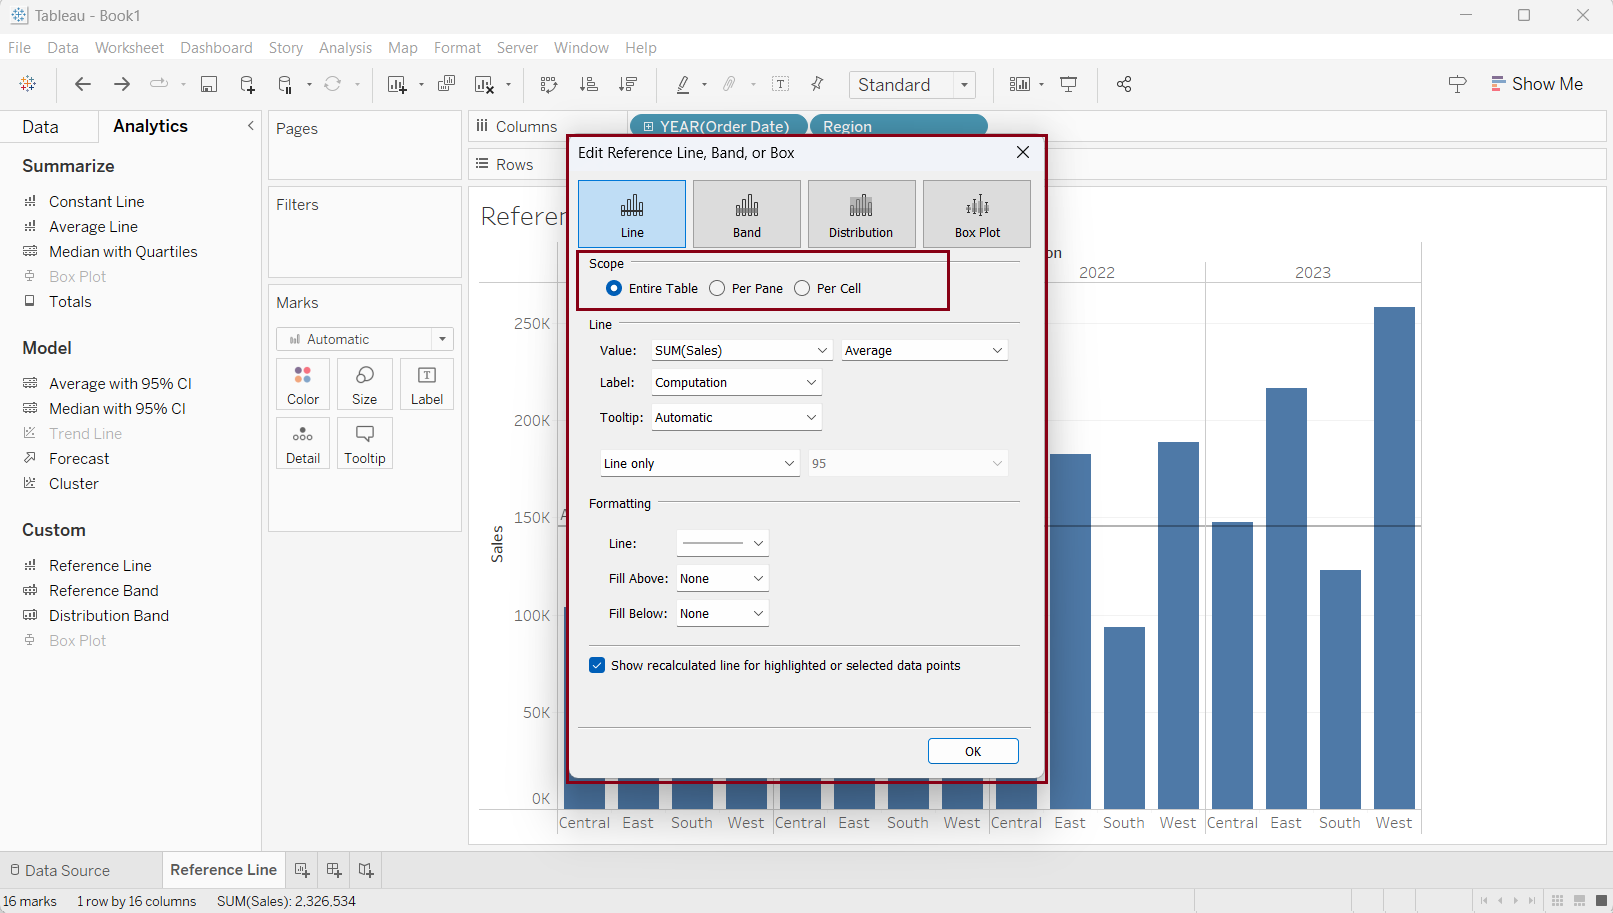Open the Color marks card
Image resolution: width=1613 pixels, height=913 pixels.
click(x=303, y=384)
